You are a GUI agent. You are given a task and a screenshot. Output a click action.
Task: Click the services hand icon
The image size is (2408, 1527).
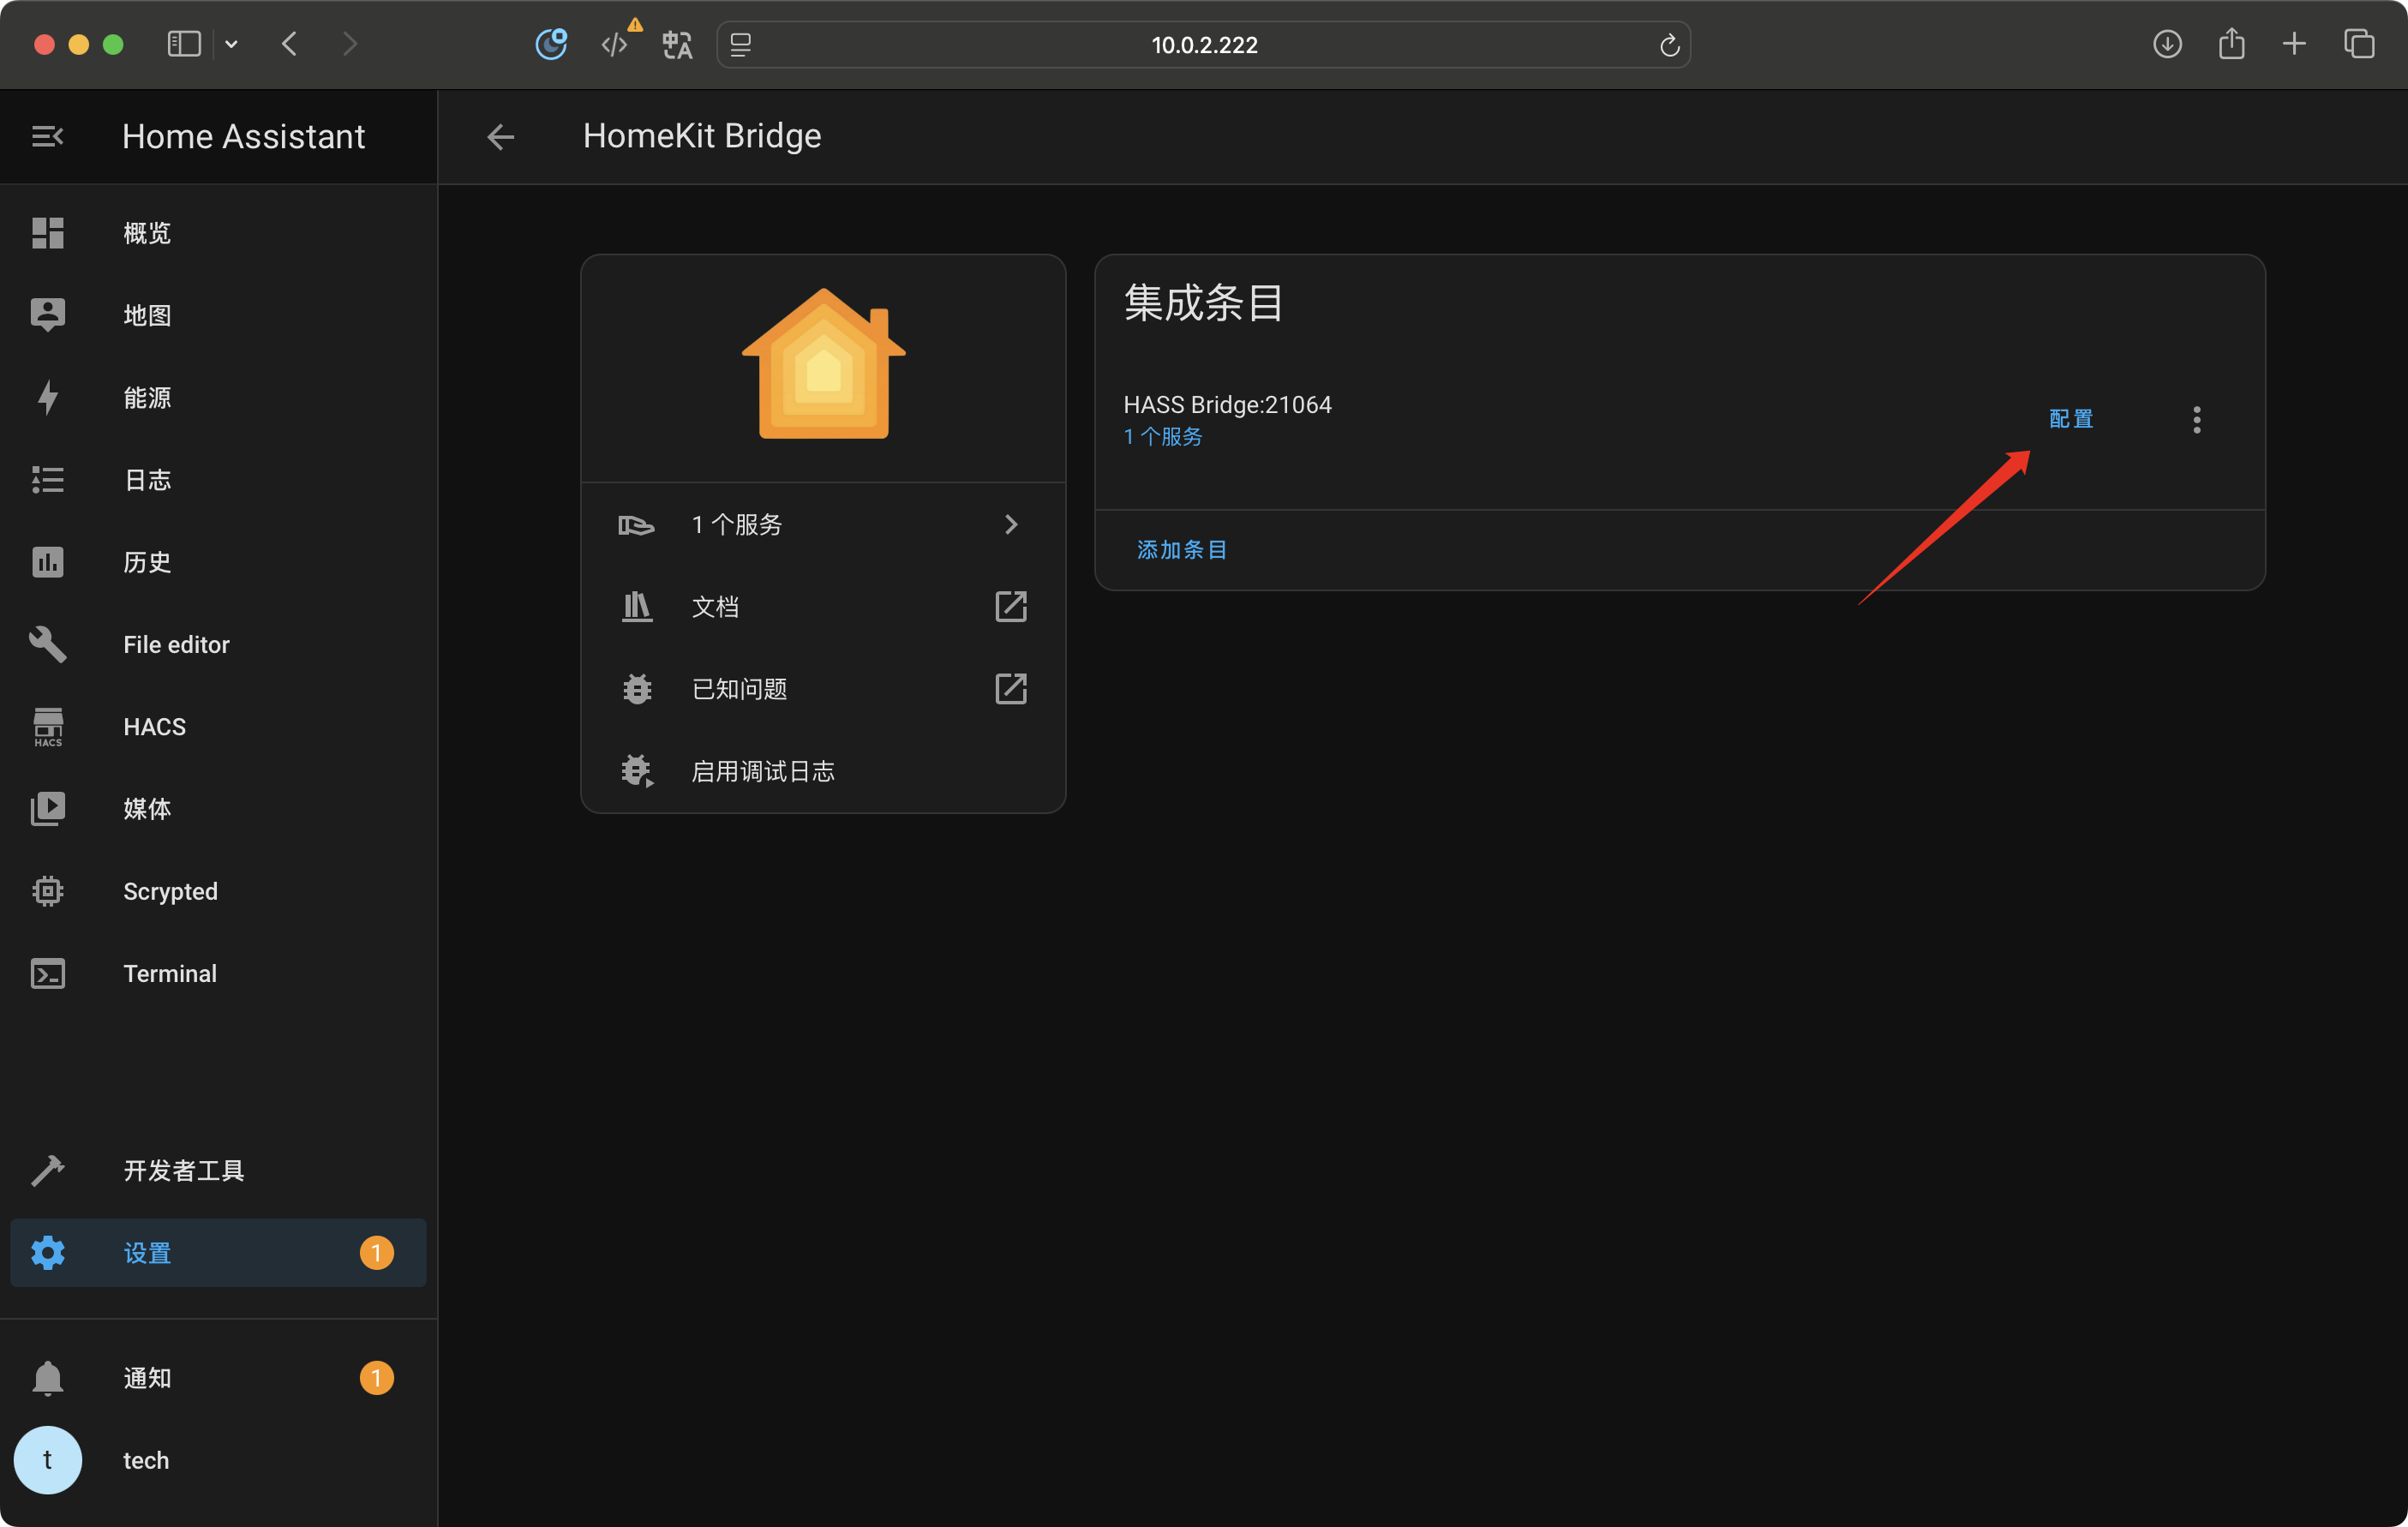pyautogui.click(x=636, y=524)
